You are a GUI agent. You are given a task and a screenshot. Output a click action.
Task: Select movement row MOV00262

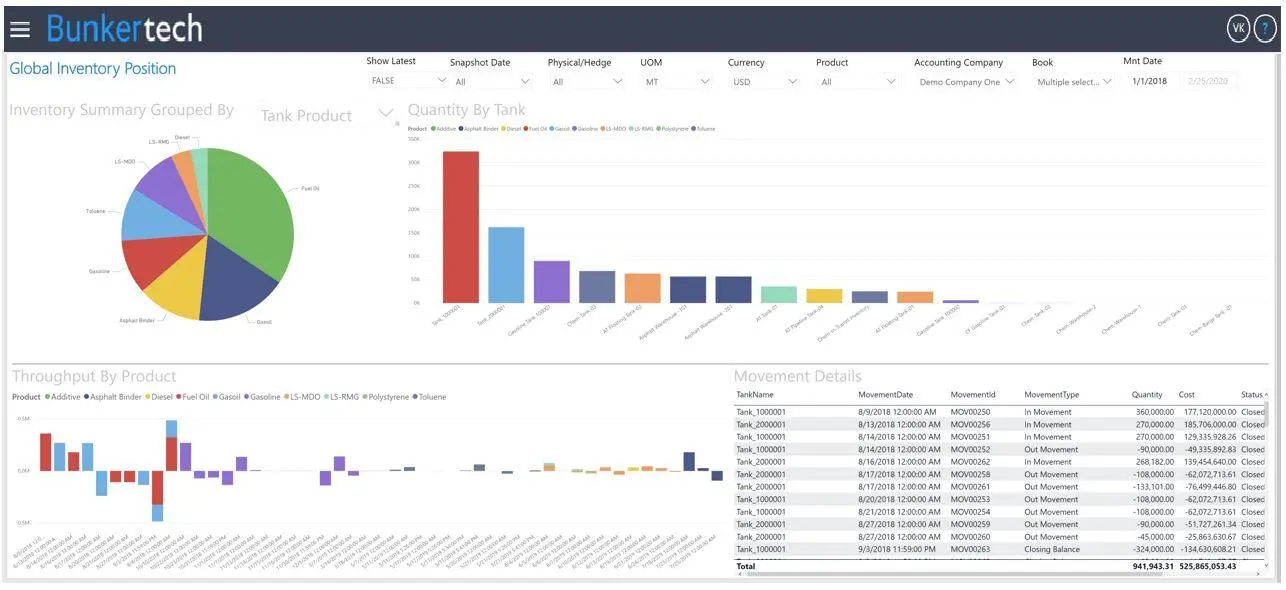1000,462
